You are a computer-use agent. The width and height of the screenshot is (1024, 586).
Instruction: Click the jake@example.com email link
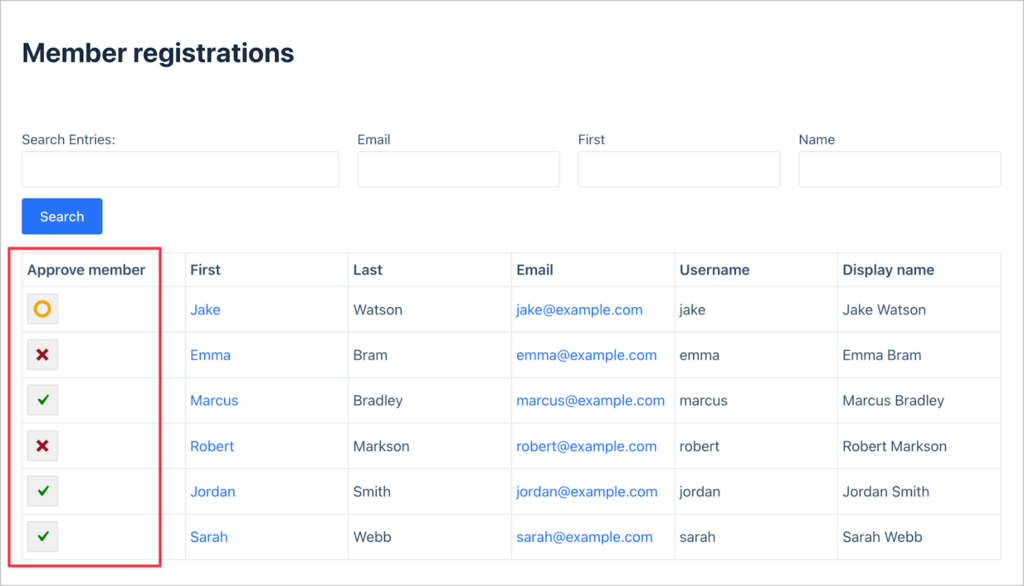click(579, 310)
